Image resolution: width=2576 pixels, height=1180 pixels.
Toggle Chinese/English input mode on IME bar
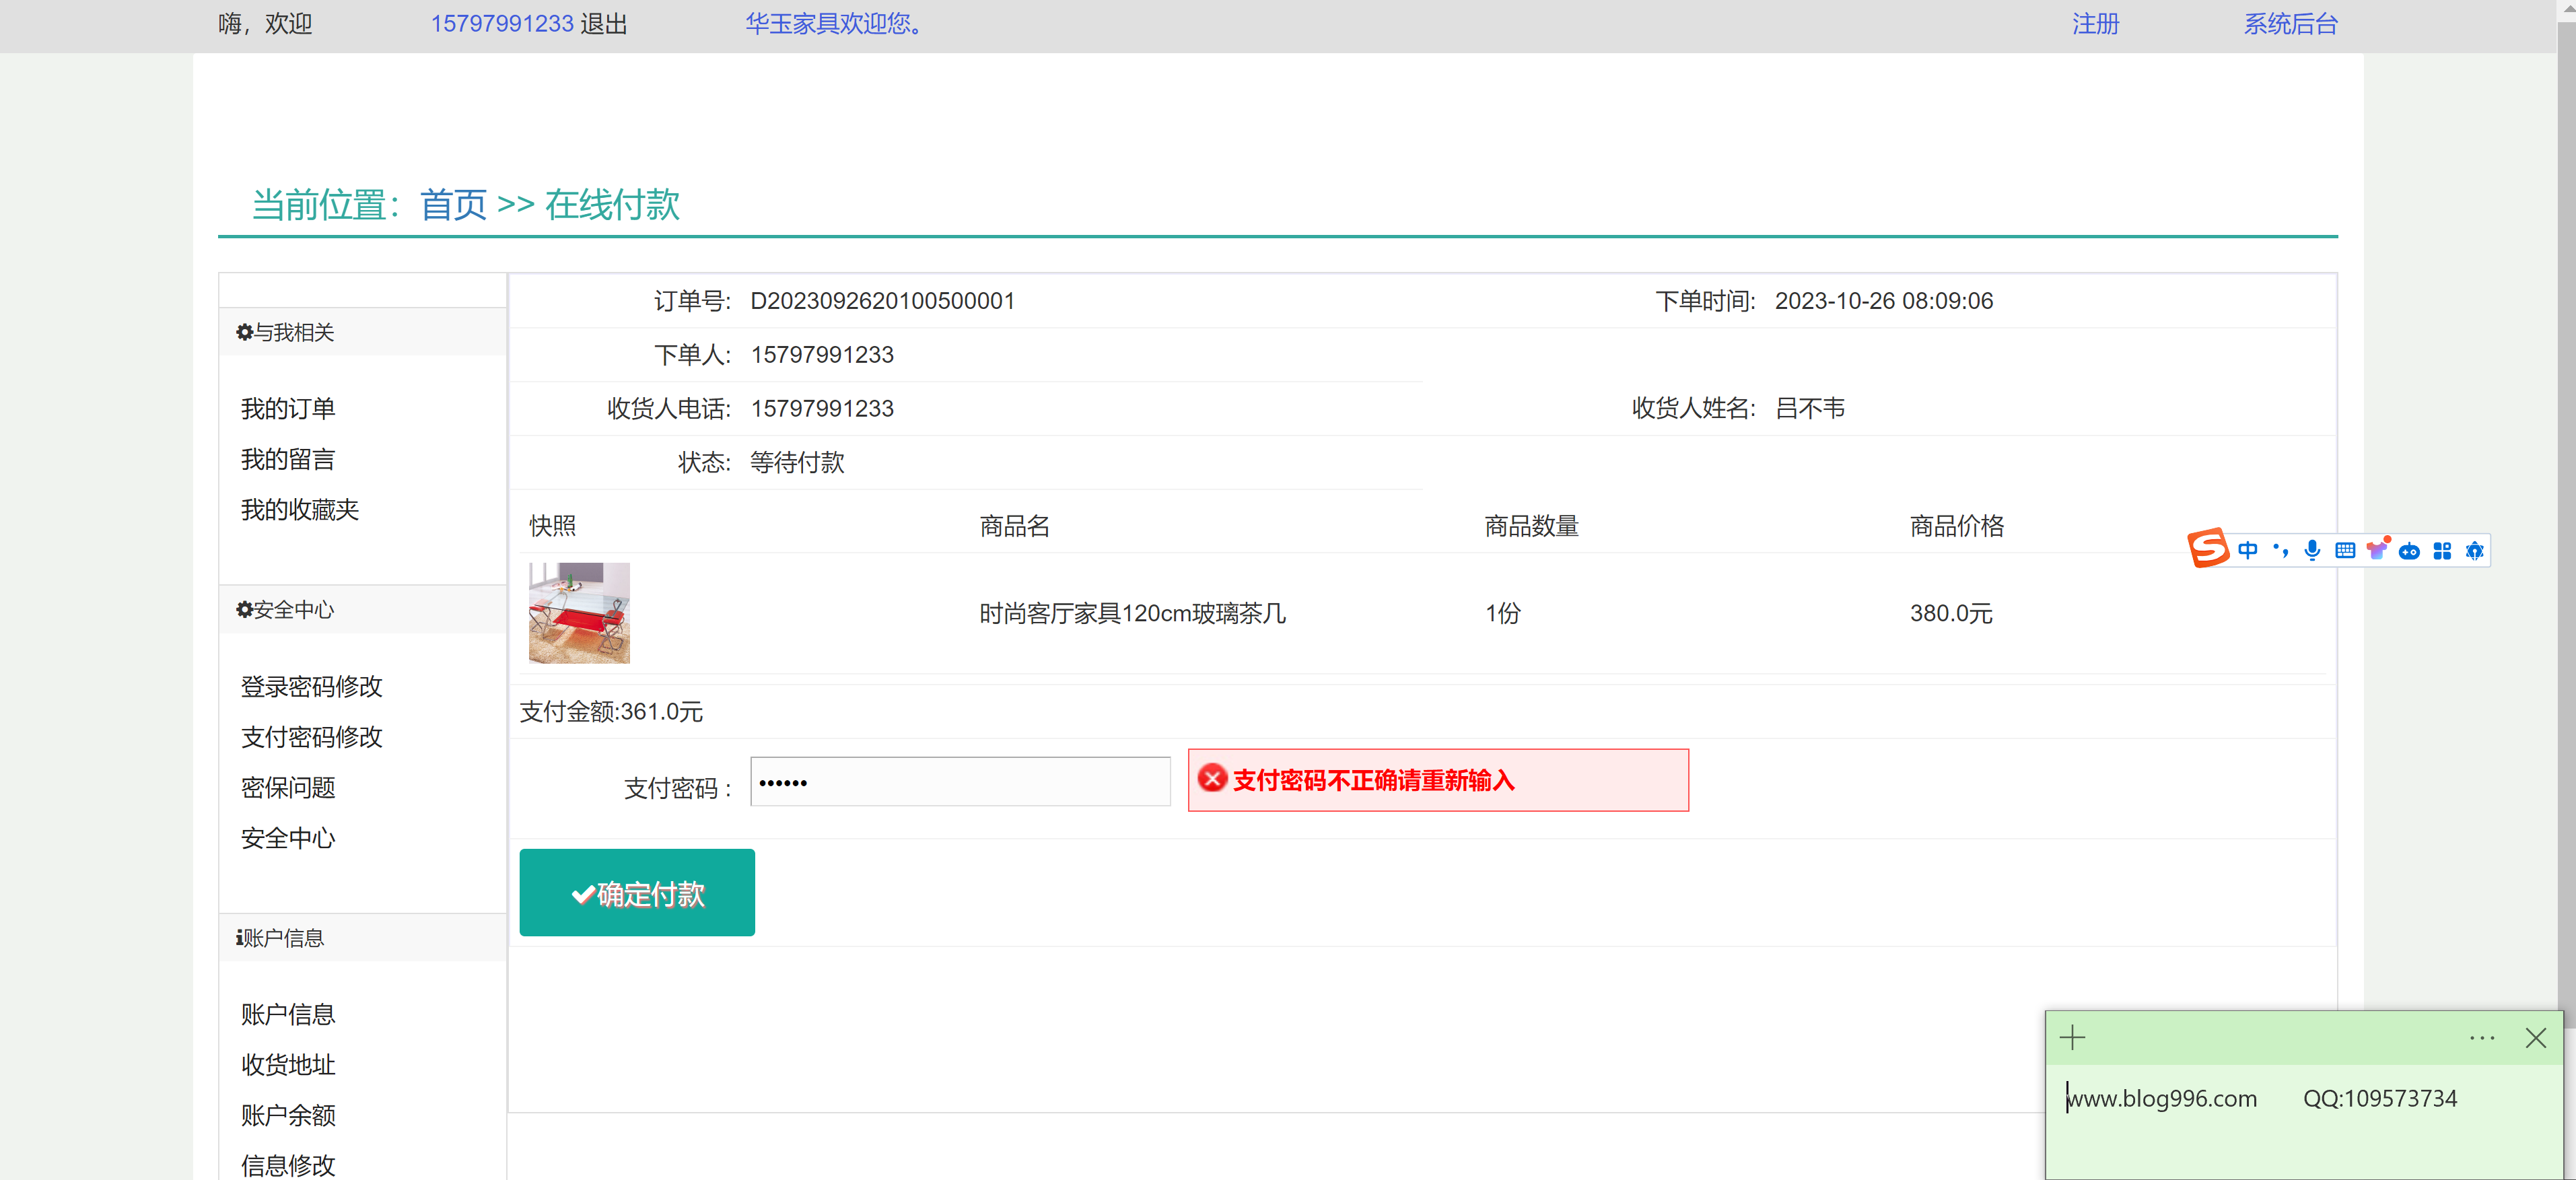click(2248, 550)
